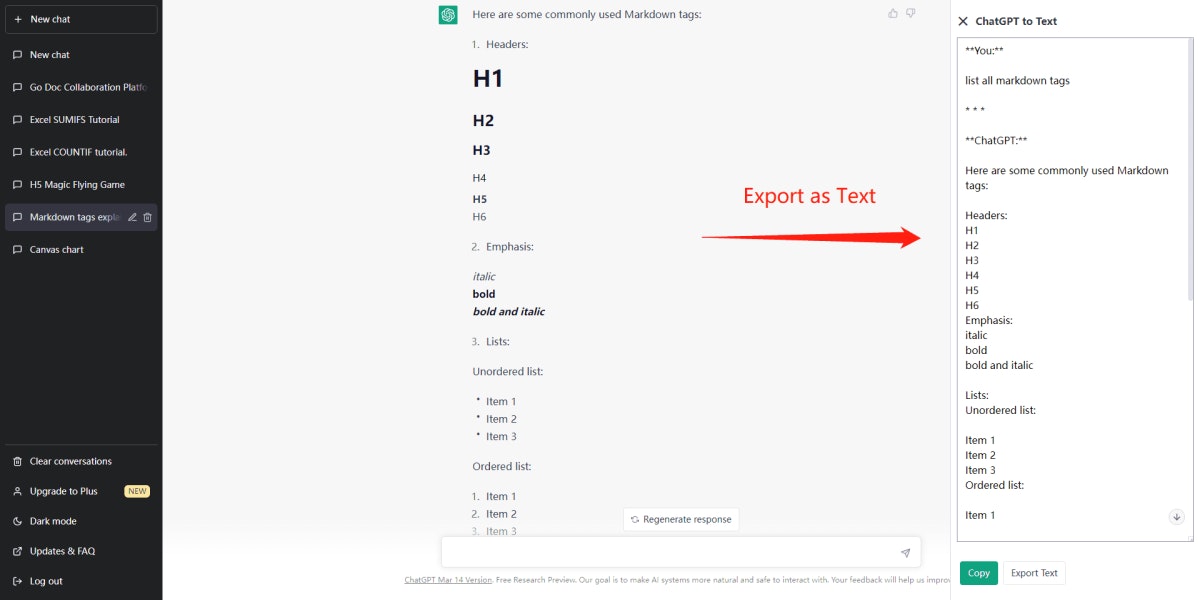Image resolution: width=1200 pixels, height=600 pixels.
Task: Click the Export Text button
Action: coord(1034,573)
